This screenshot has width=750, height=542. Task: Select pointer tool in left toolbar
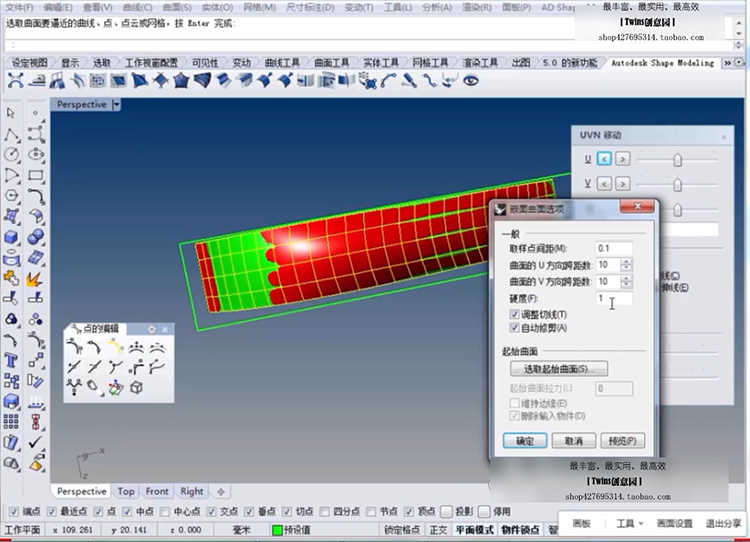point(11,113)
